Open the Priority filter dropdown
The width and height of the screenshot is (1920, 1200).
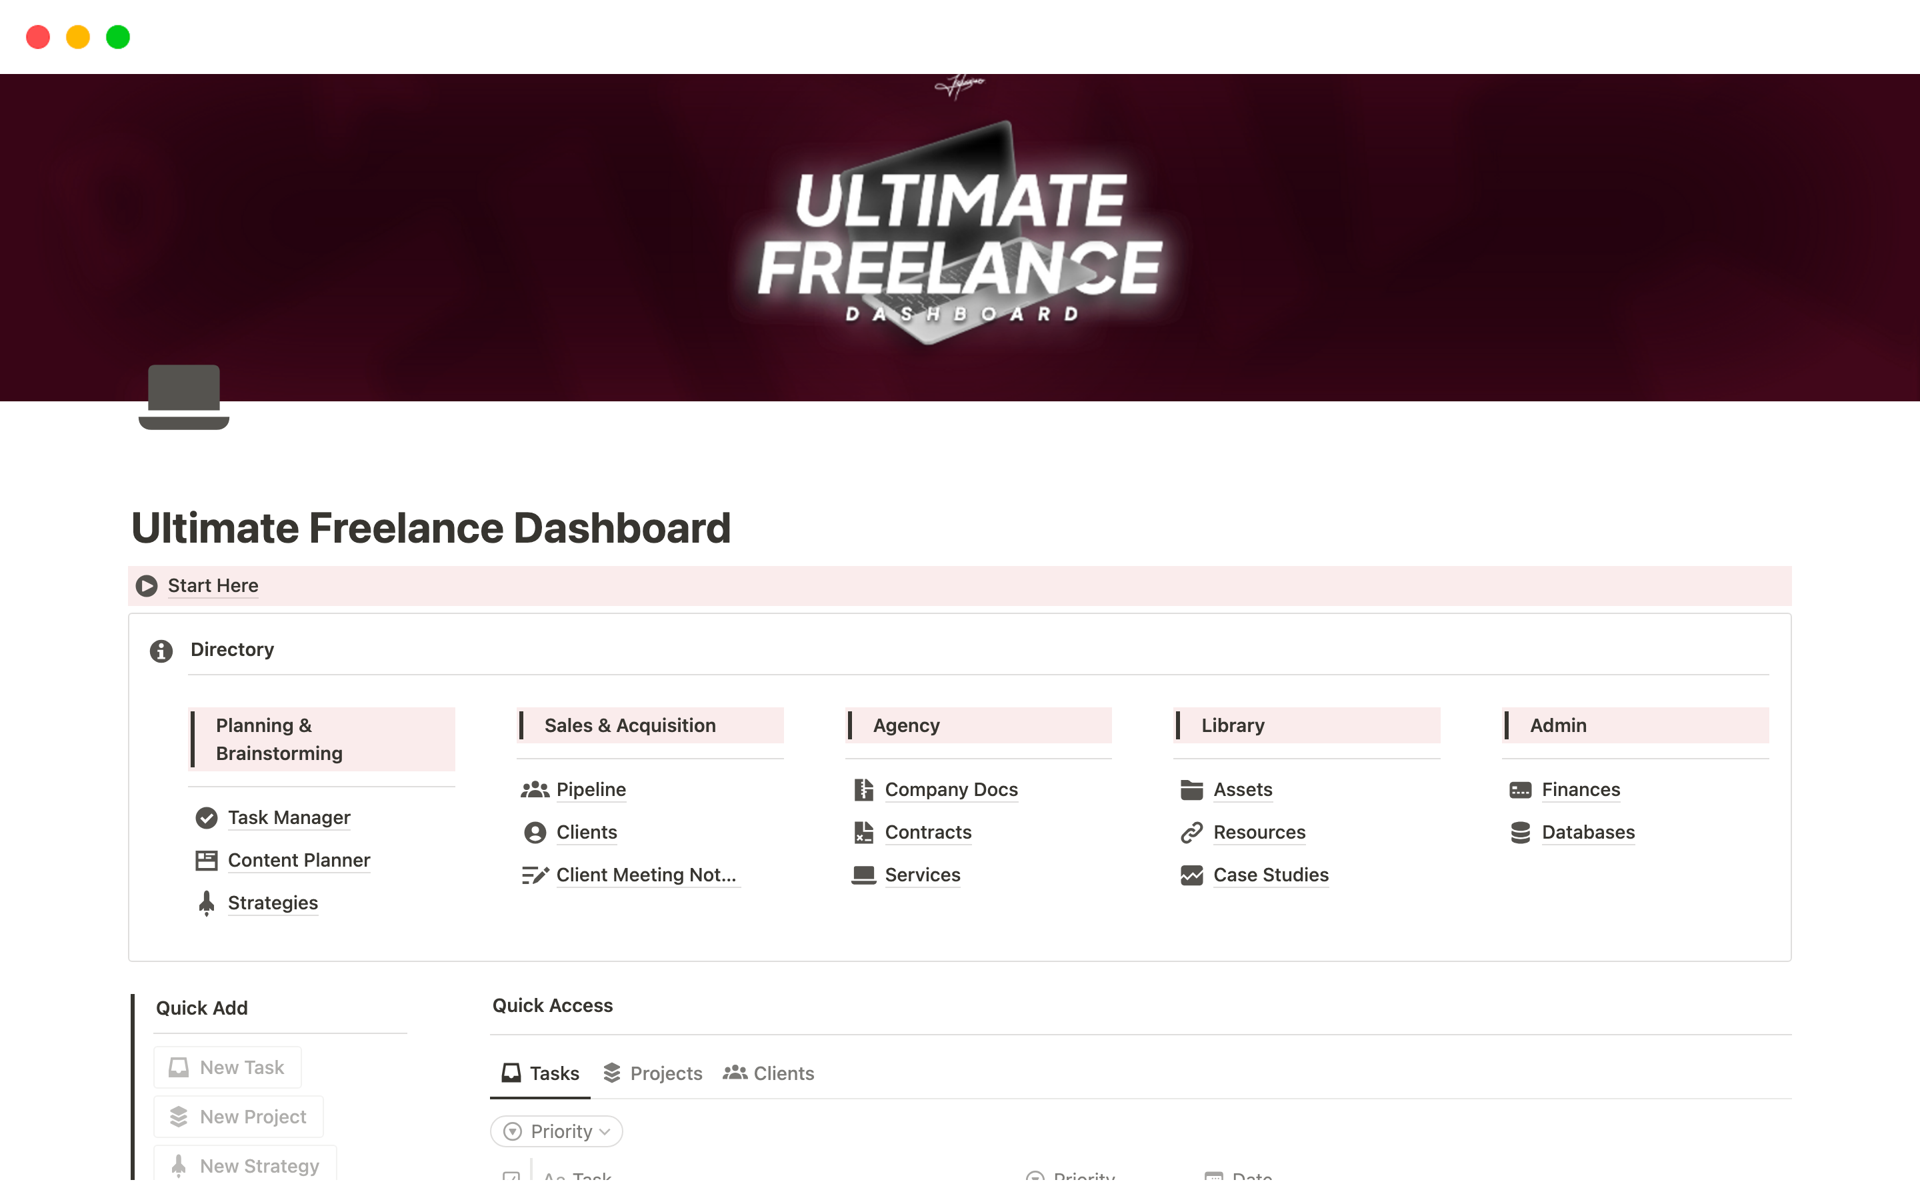[x=557, y=1131]
